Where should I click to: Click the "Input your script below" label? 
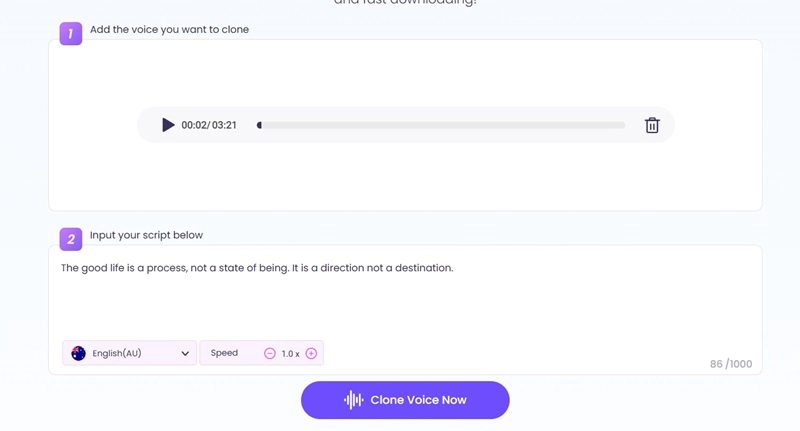click(146, 236)
